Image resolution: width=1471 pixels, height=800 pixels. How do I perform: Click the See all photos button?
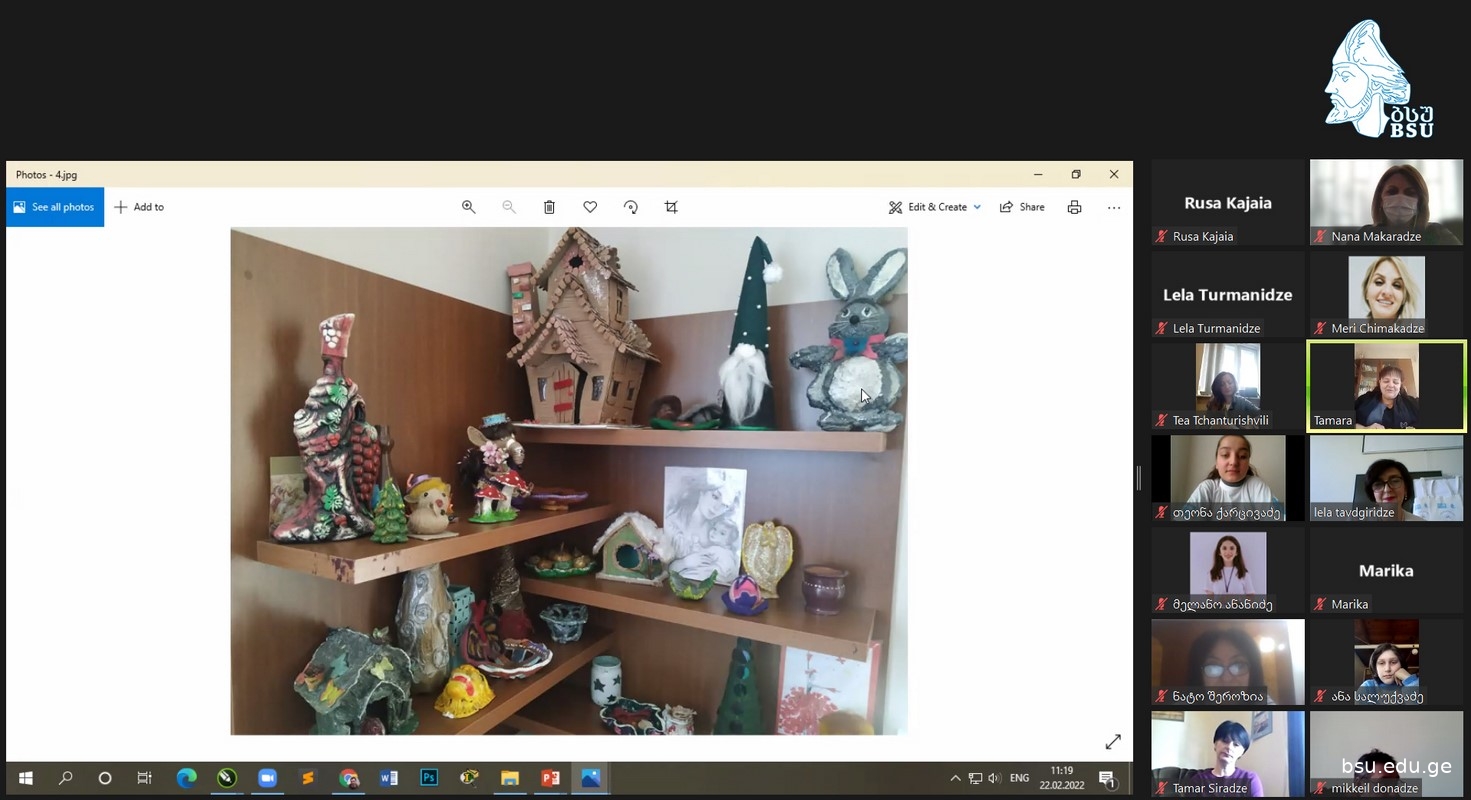pyautogui.click(x=55, y=207)
